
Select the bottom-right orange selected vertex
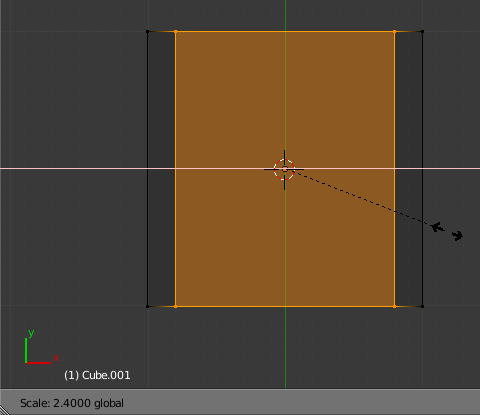(x=394, y=306)
